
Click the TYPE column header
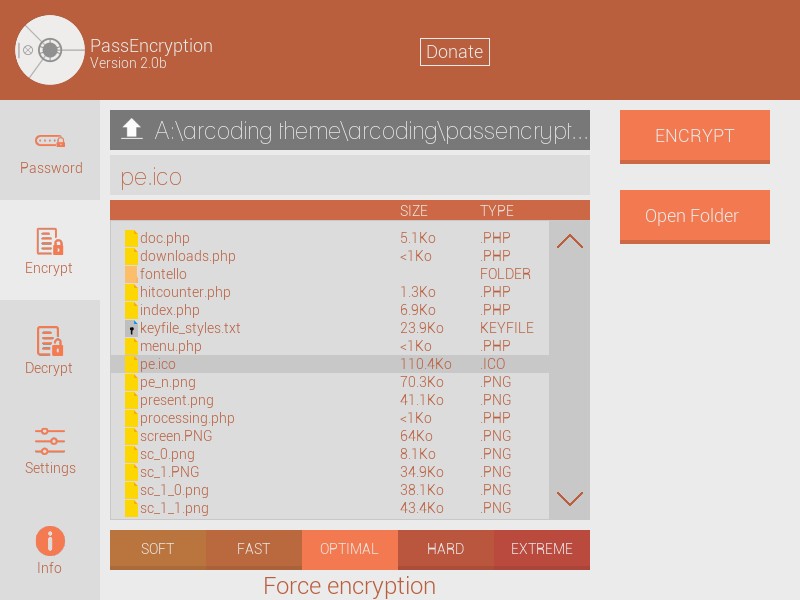pos(496,211)
